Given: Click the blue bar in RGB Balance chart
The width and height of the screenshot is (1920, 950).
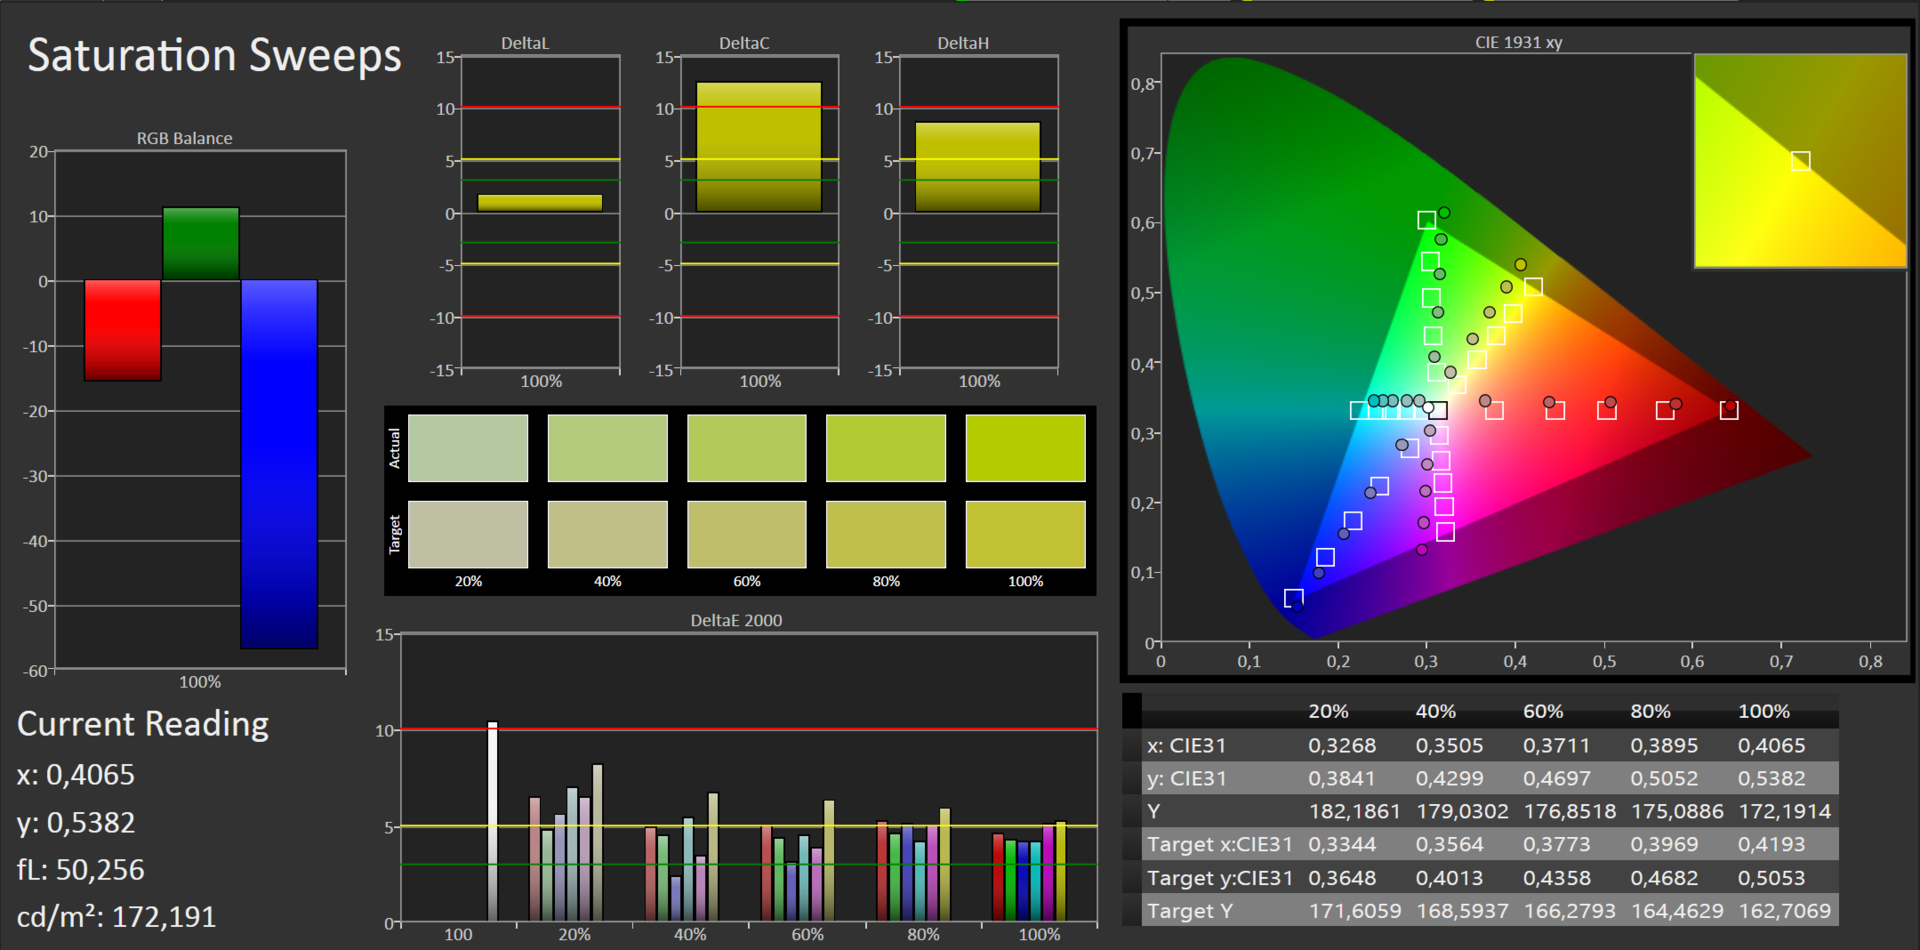Looking at the screenshot, I should coord(279,464).
